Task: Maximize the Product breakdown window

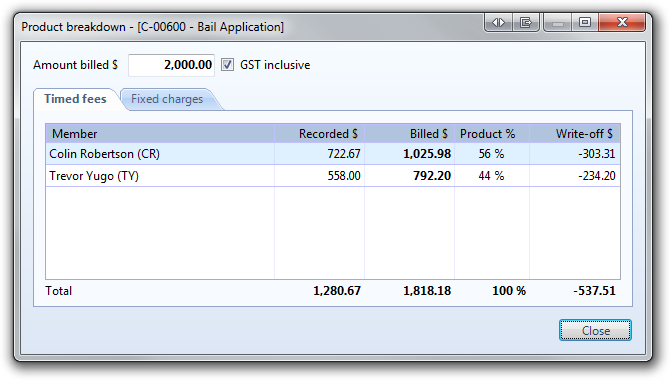Action: point(585,22)
